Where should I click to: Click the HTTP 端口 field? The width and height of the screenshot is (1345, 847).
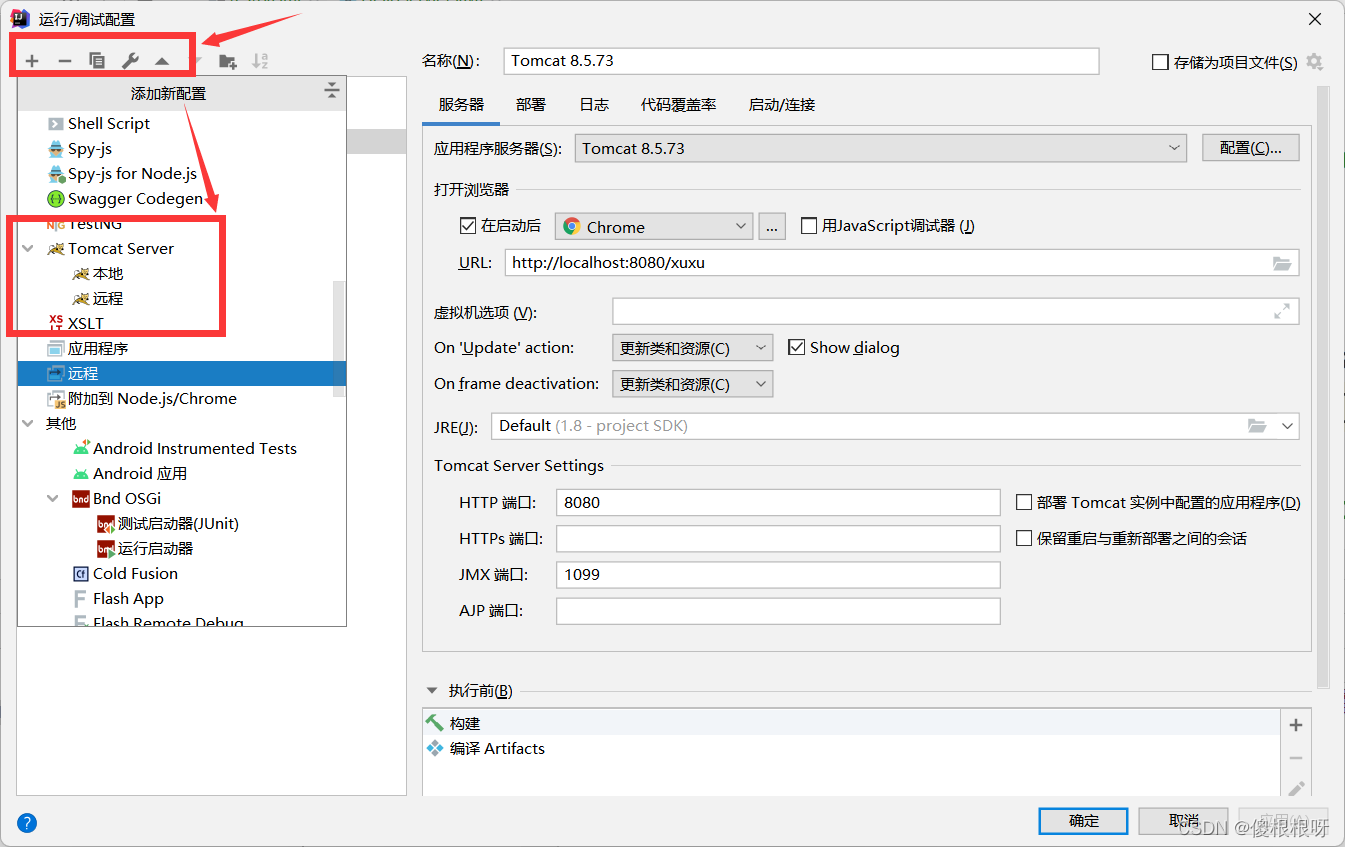(778, 502)
